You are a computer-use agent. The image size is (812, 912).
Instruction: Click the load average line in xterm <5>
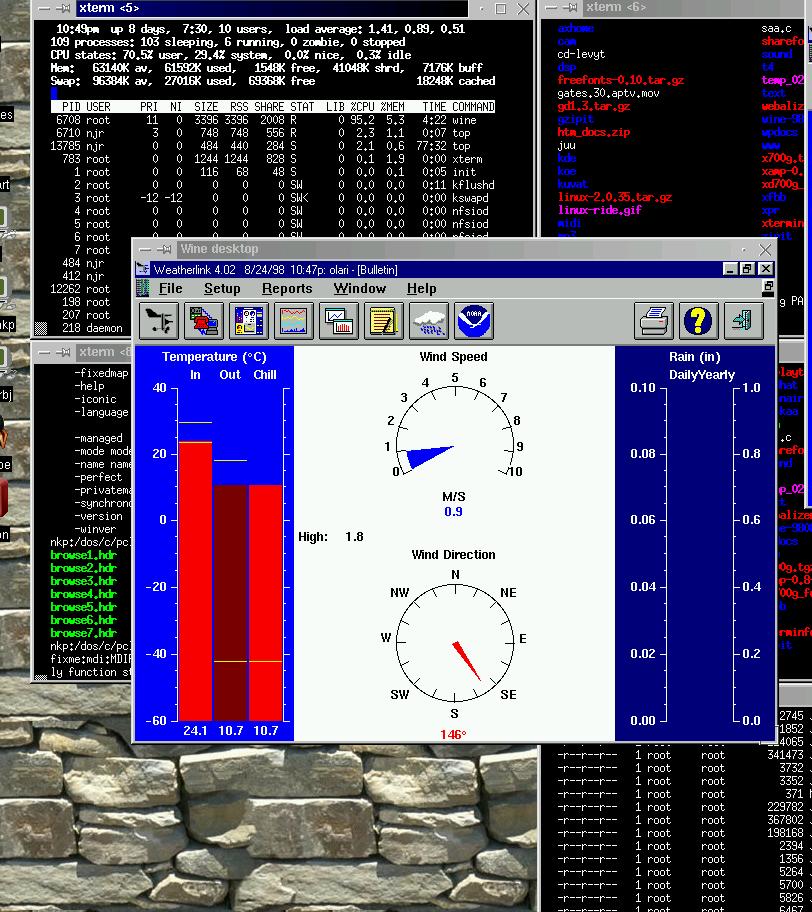click(261, 29)
